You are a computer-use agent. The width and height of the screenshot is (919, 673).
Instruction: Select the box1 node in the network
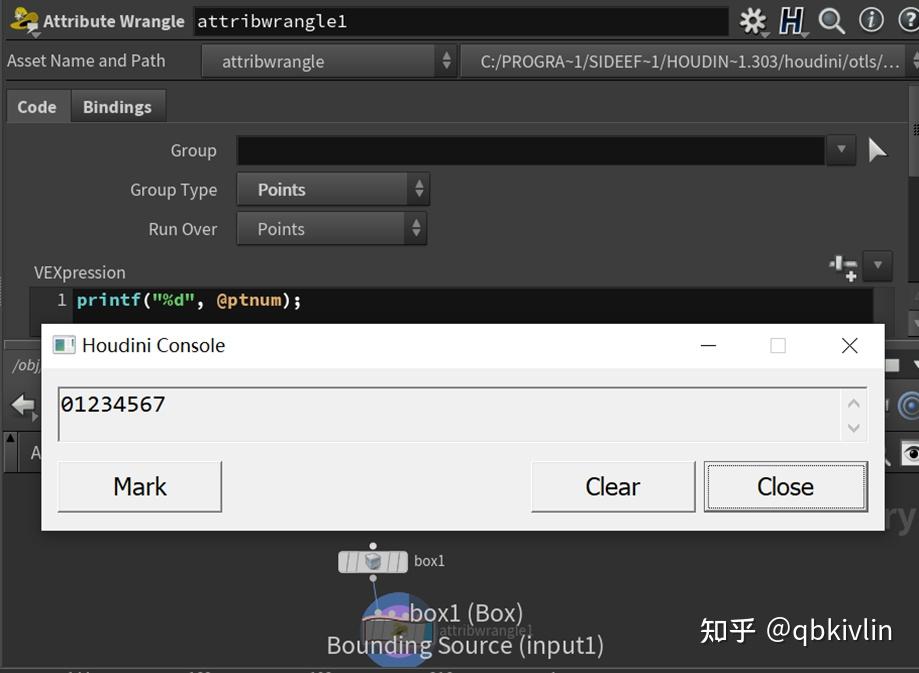pos(372,561)
